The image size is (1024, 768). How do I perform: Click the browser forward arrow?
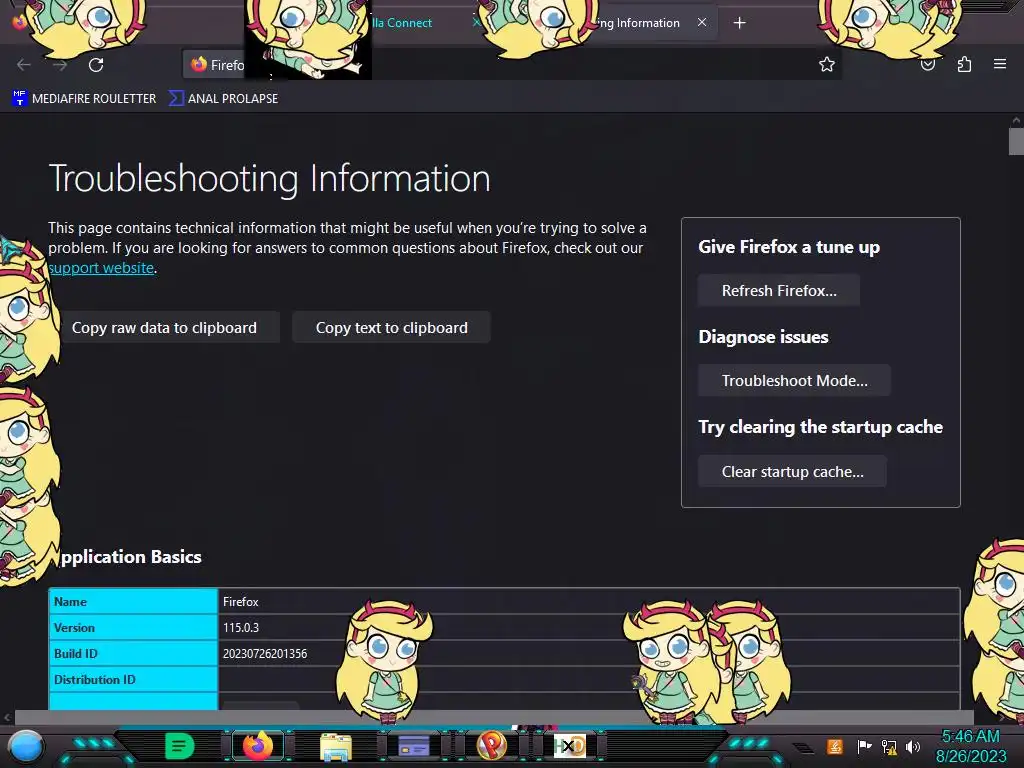pyautogui.click(x=60, y=65)
